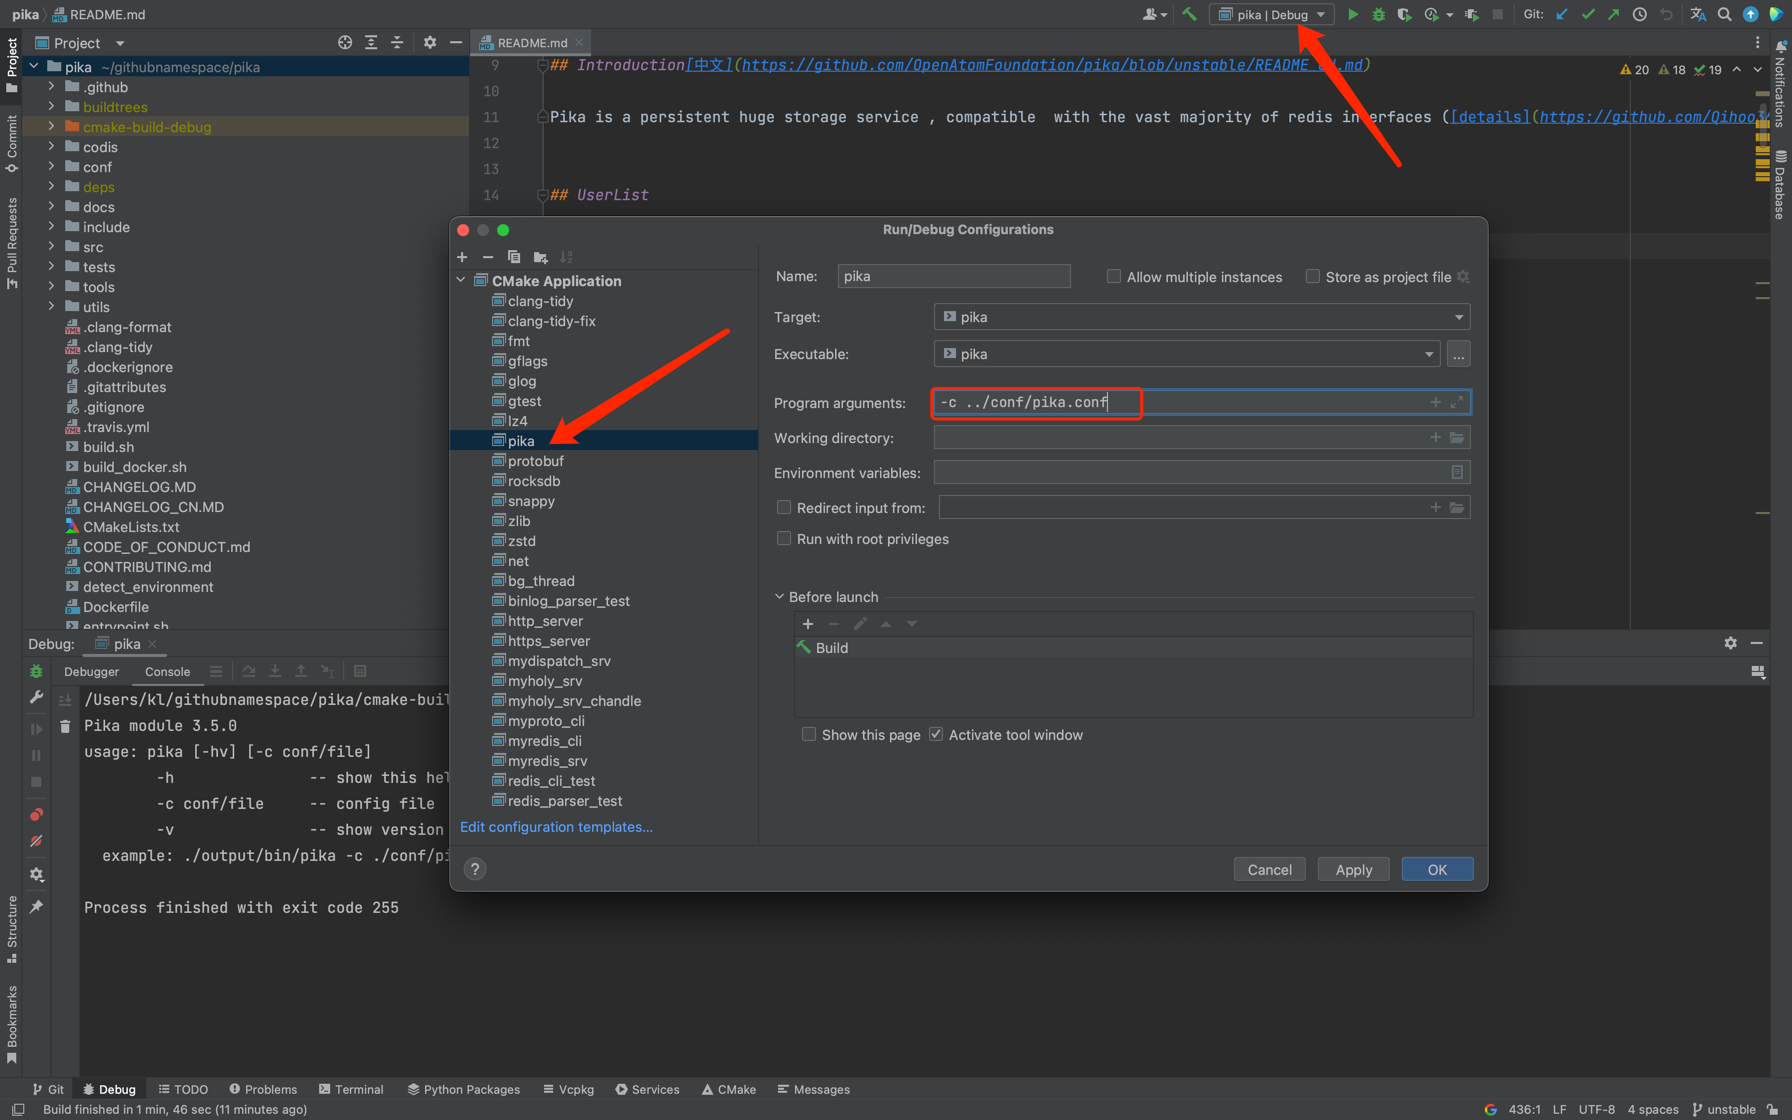The width and height of the screenshot is (1792, 1120).
Task: Open help question mark in dialog
Action: [475, 869]
